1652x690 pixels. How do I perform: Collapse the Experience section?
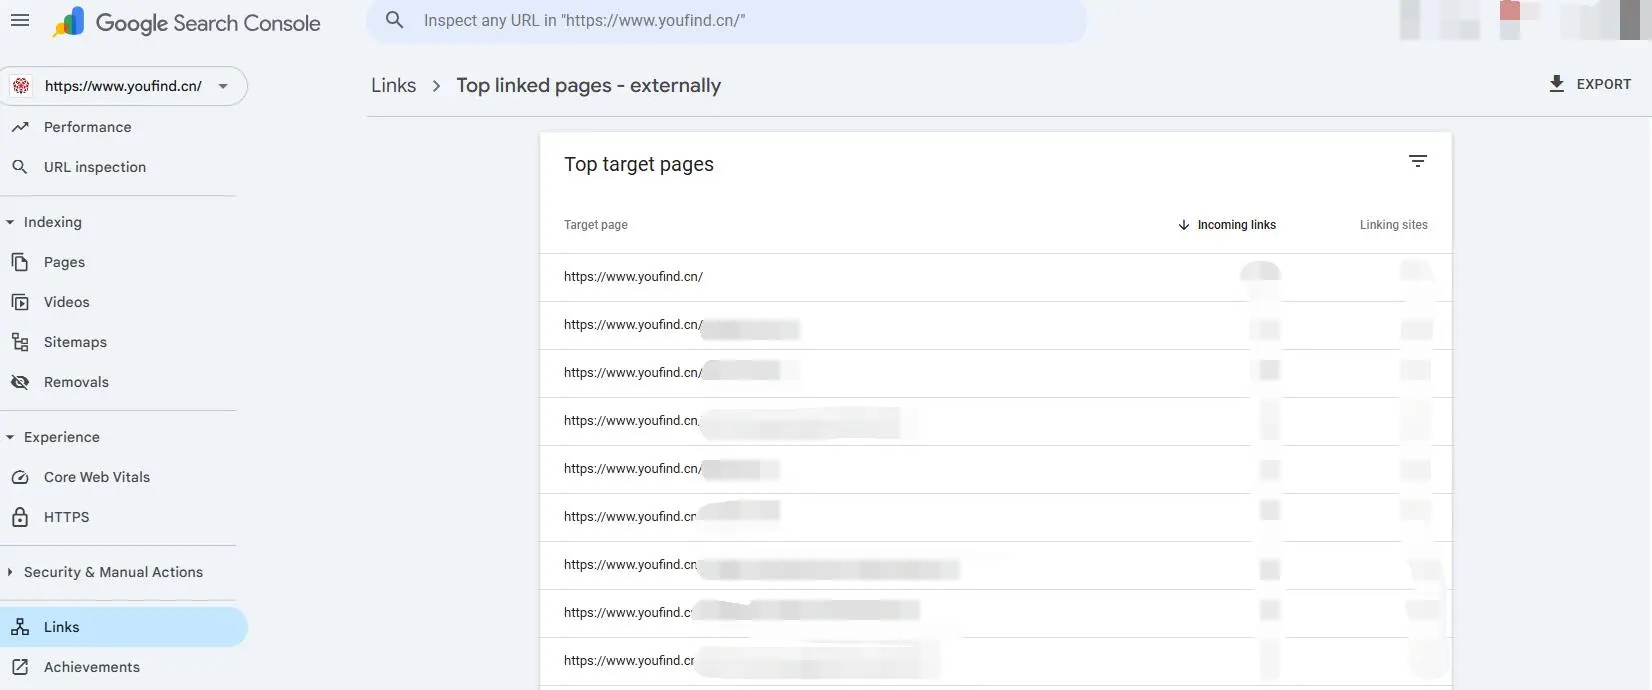point(10,437)
